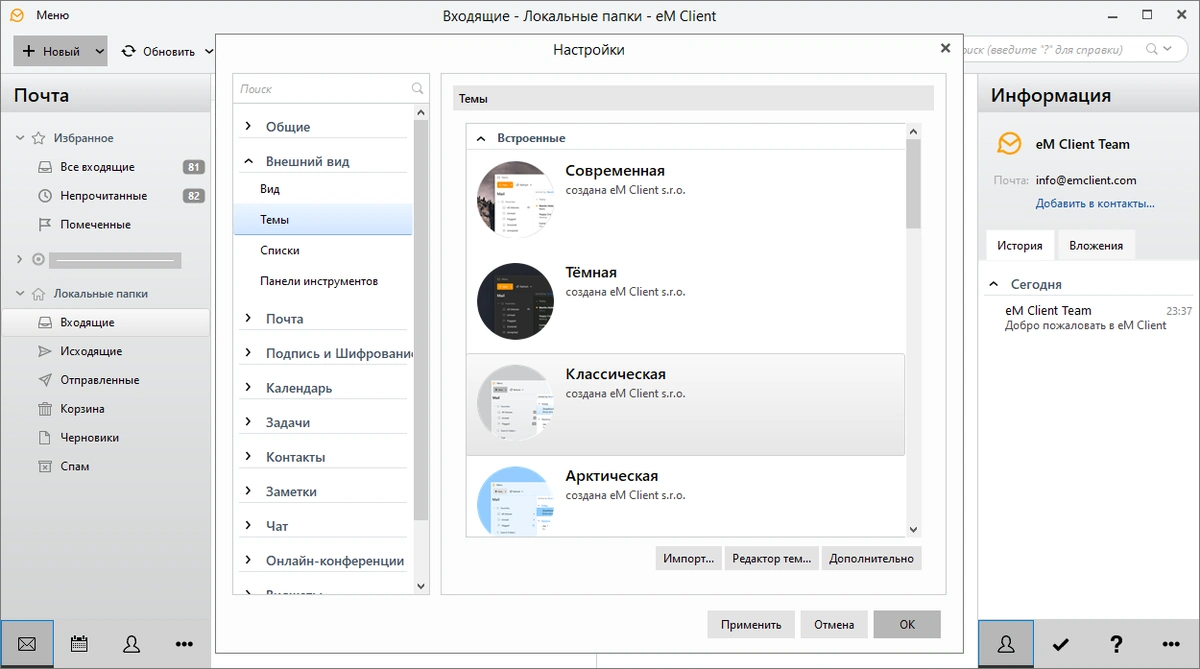
Task: Open Mail view via envelope icon
Action: 27,645
